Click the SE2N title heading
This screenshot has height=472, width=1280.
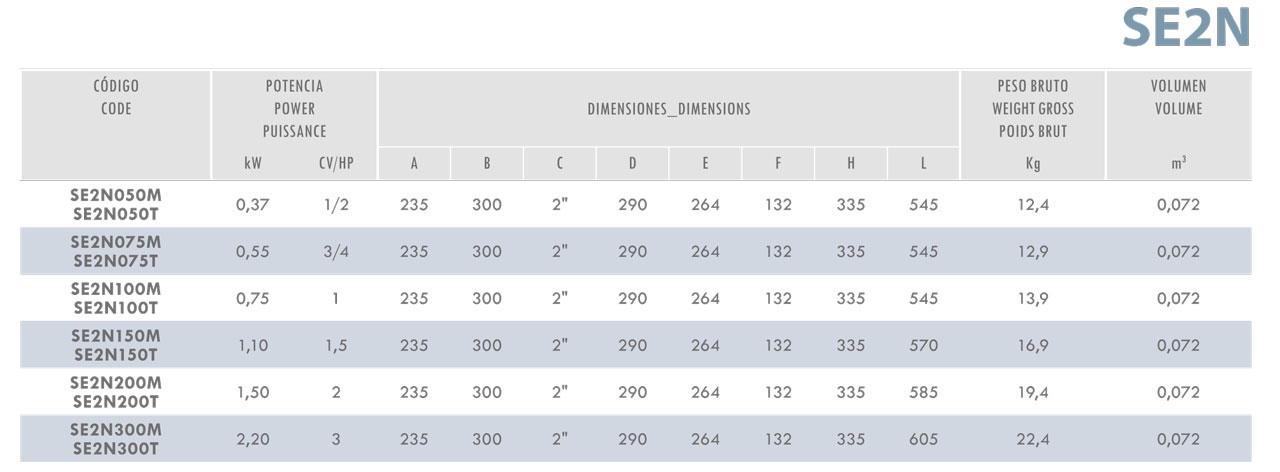pos(1186,29)
